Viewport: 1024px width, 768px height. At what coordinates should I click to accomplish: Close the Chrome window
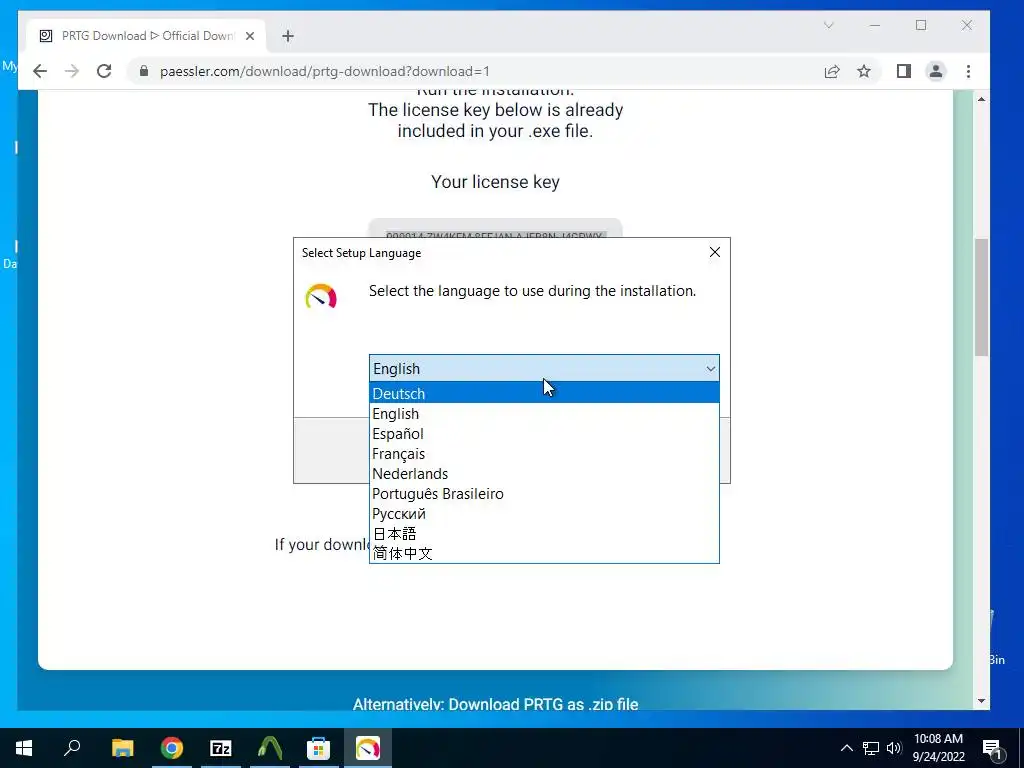[x=967, y=25]
